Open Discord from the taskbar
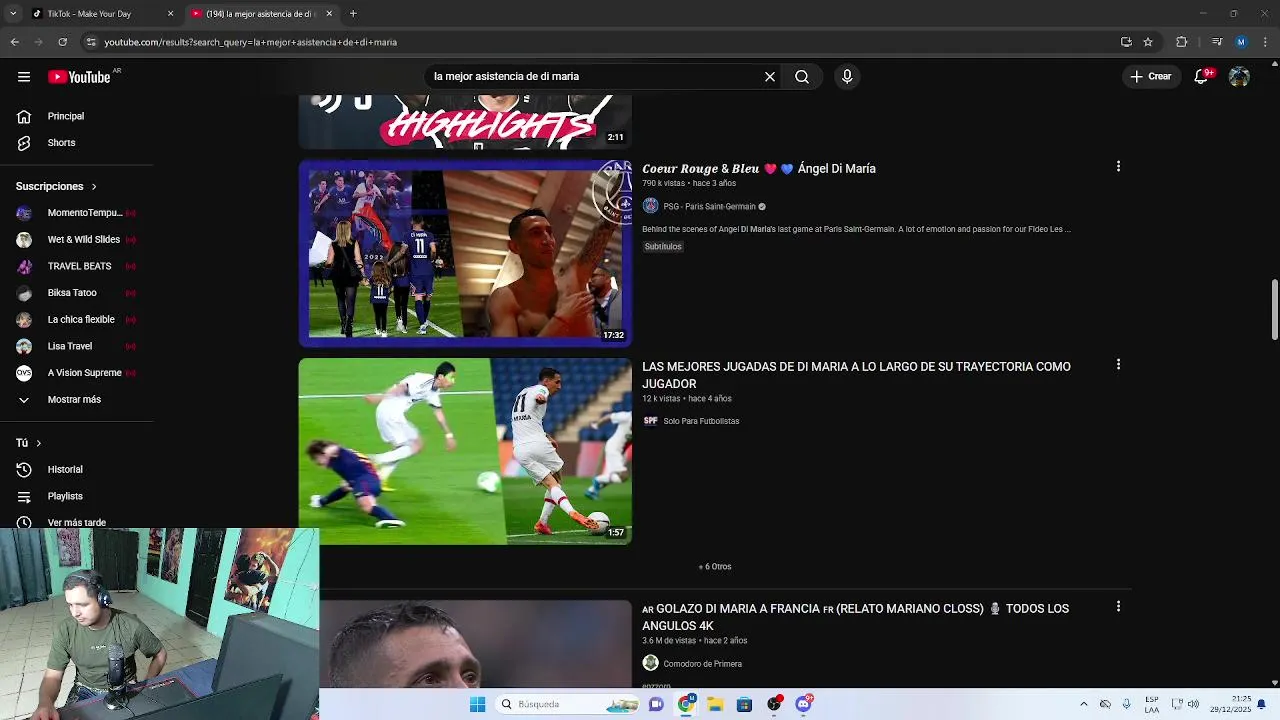 point(803,704)
